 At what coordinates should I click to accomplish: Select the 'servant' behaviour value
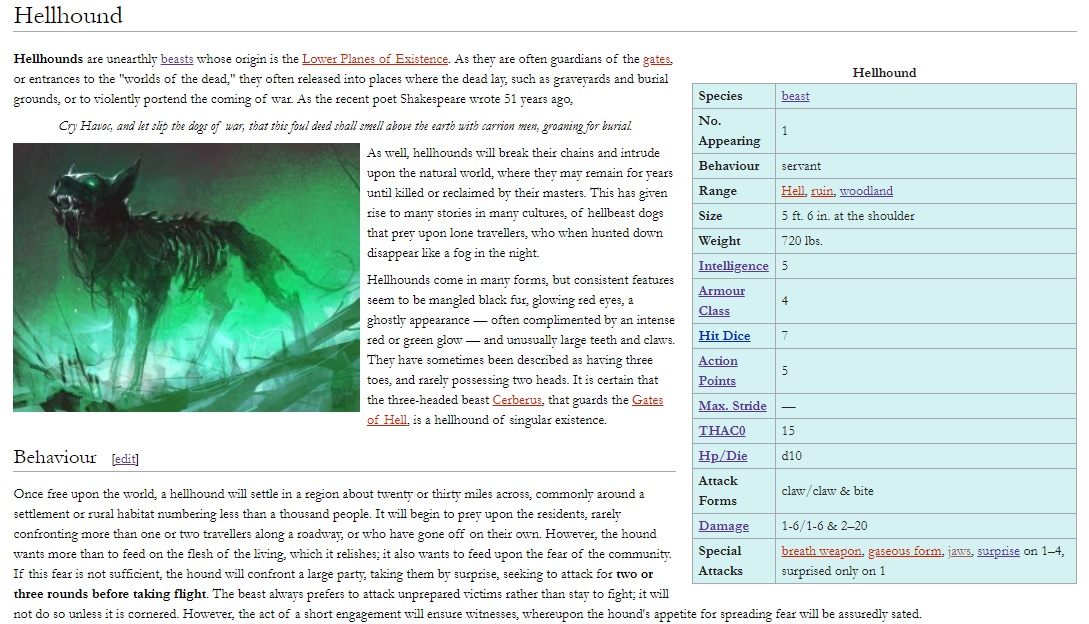click(x=801, y=166)
